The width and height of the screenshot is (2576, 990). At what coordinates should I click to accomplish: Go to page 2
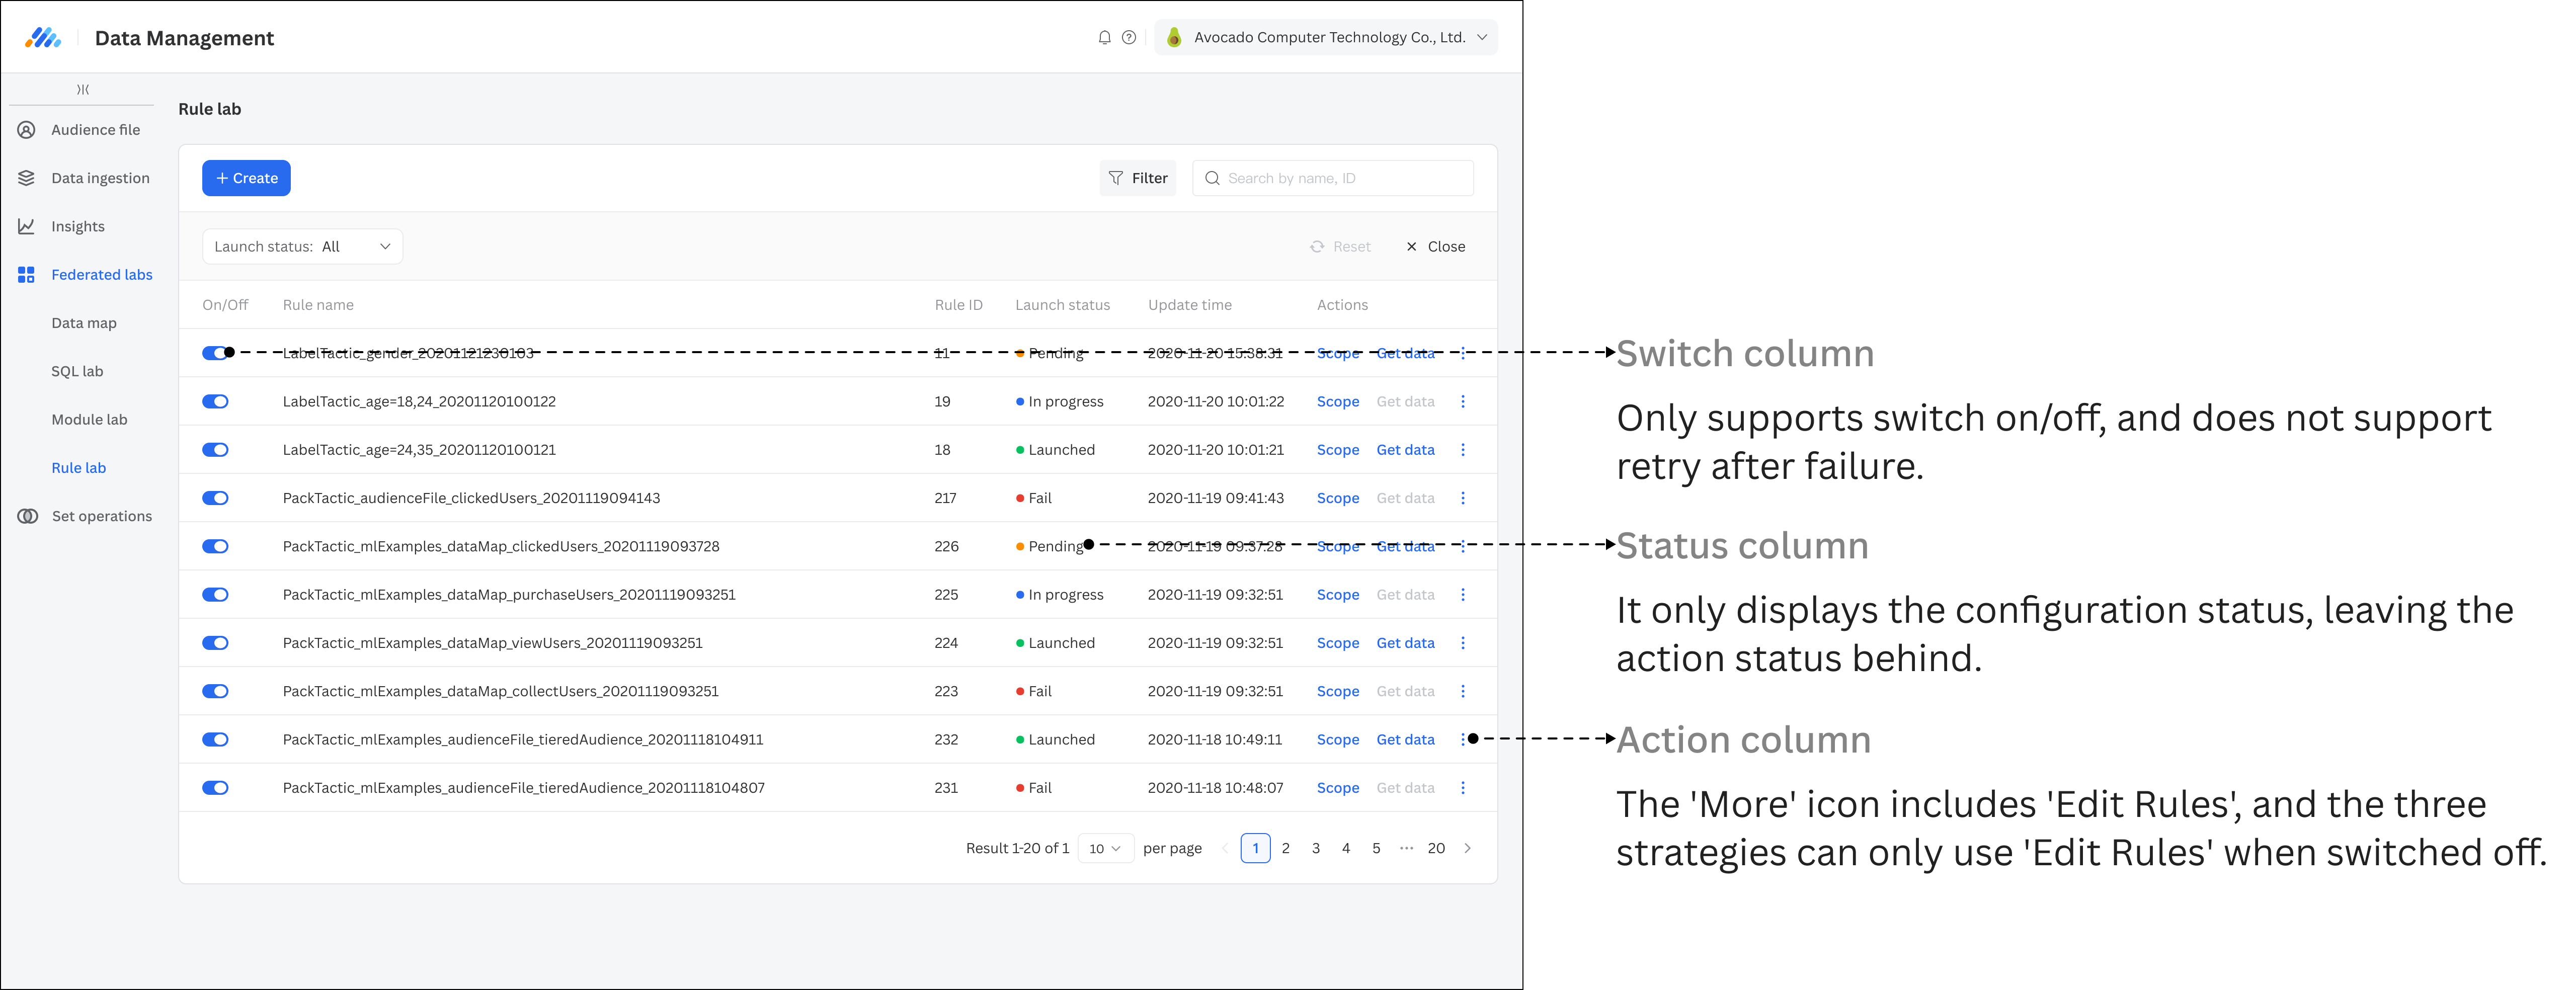(x=1286, y=848)
